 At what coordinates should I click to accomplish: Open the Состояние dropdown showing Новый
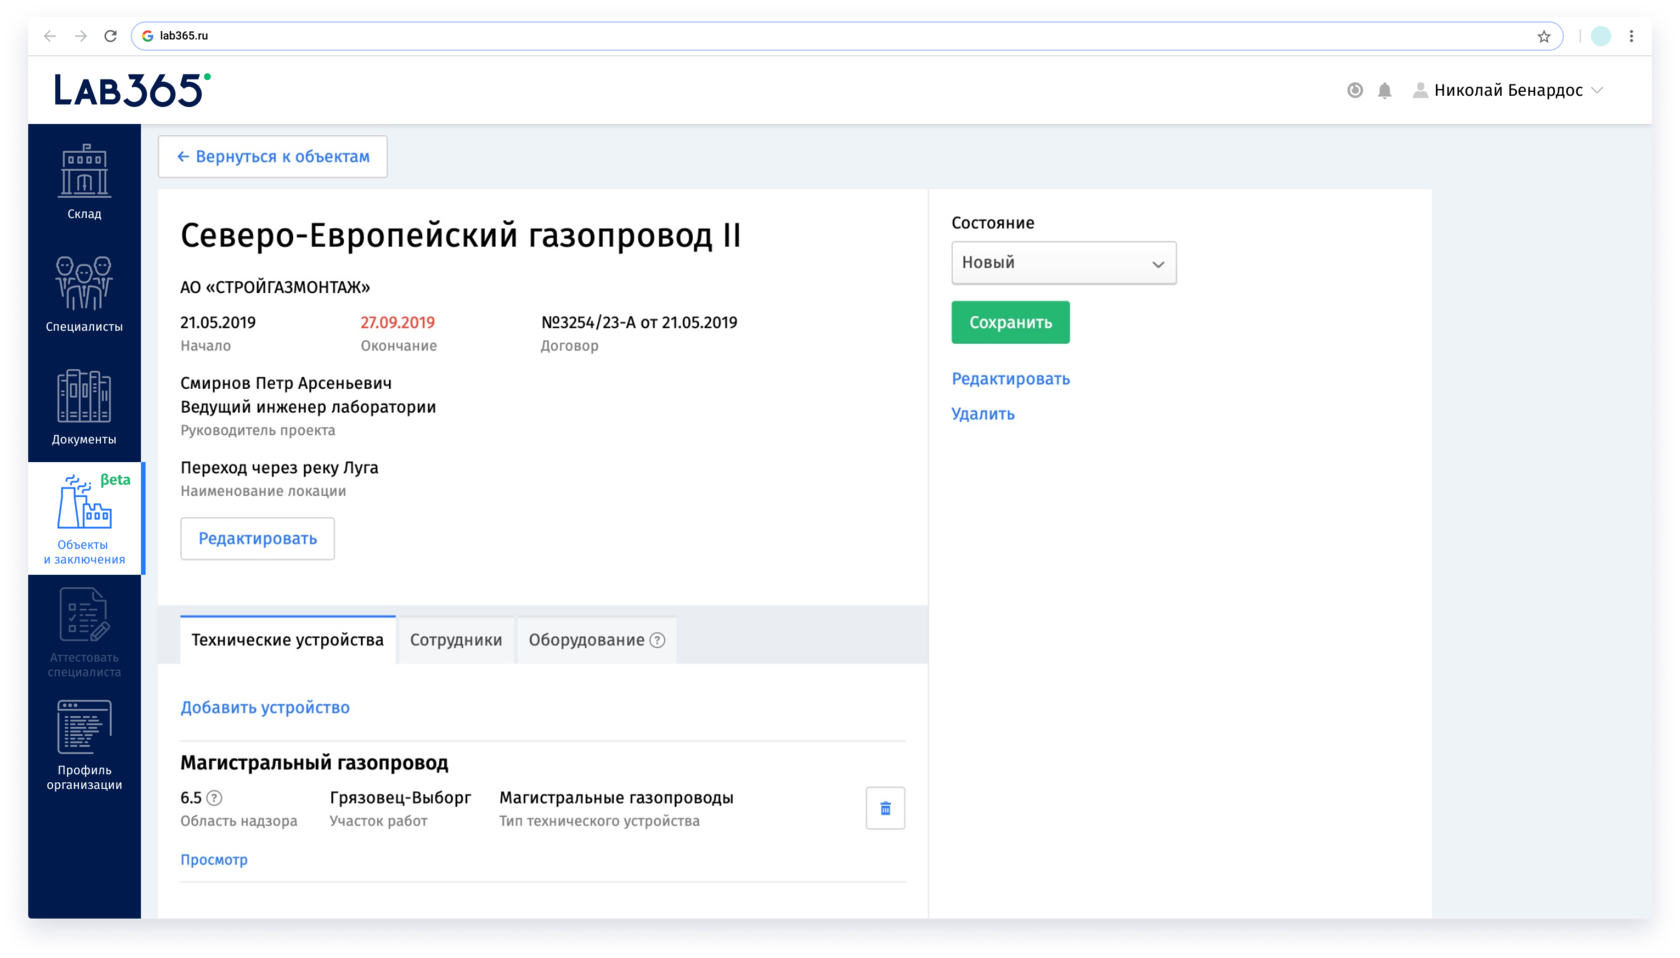tap(1064, 263)
